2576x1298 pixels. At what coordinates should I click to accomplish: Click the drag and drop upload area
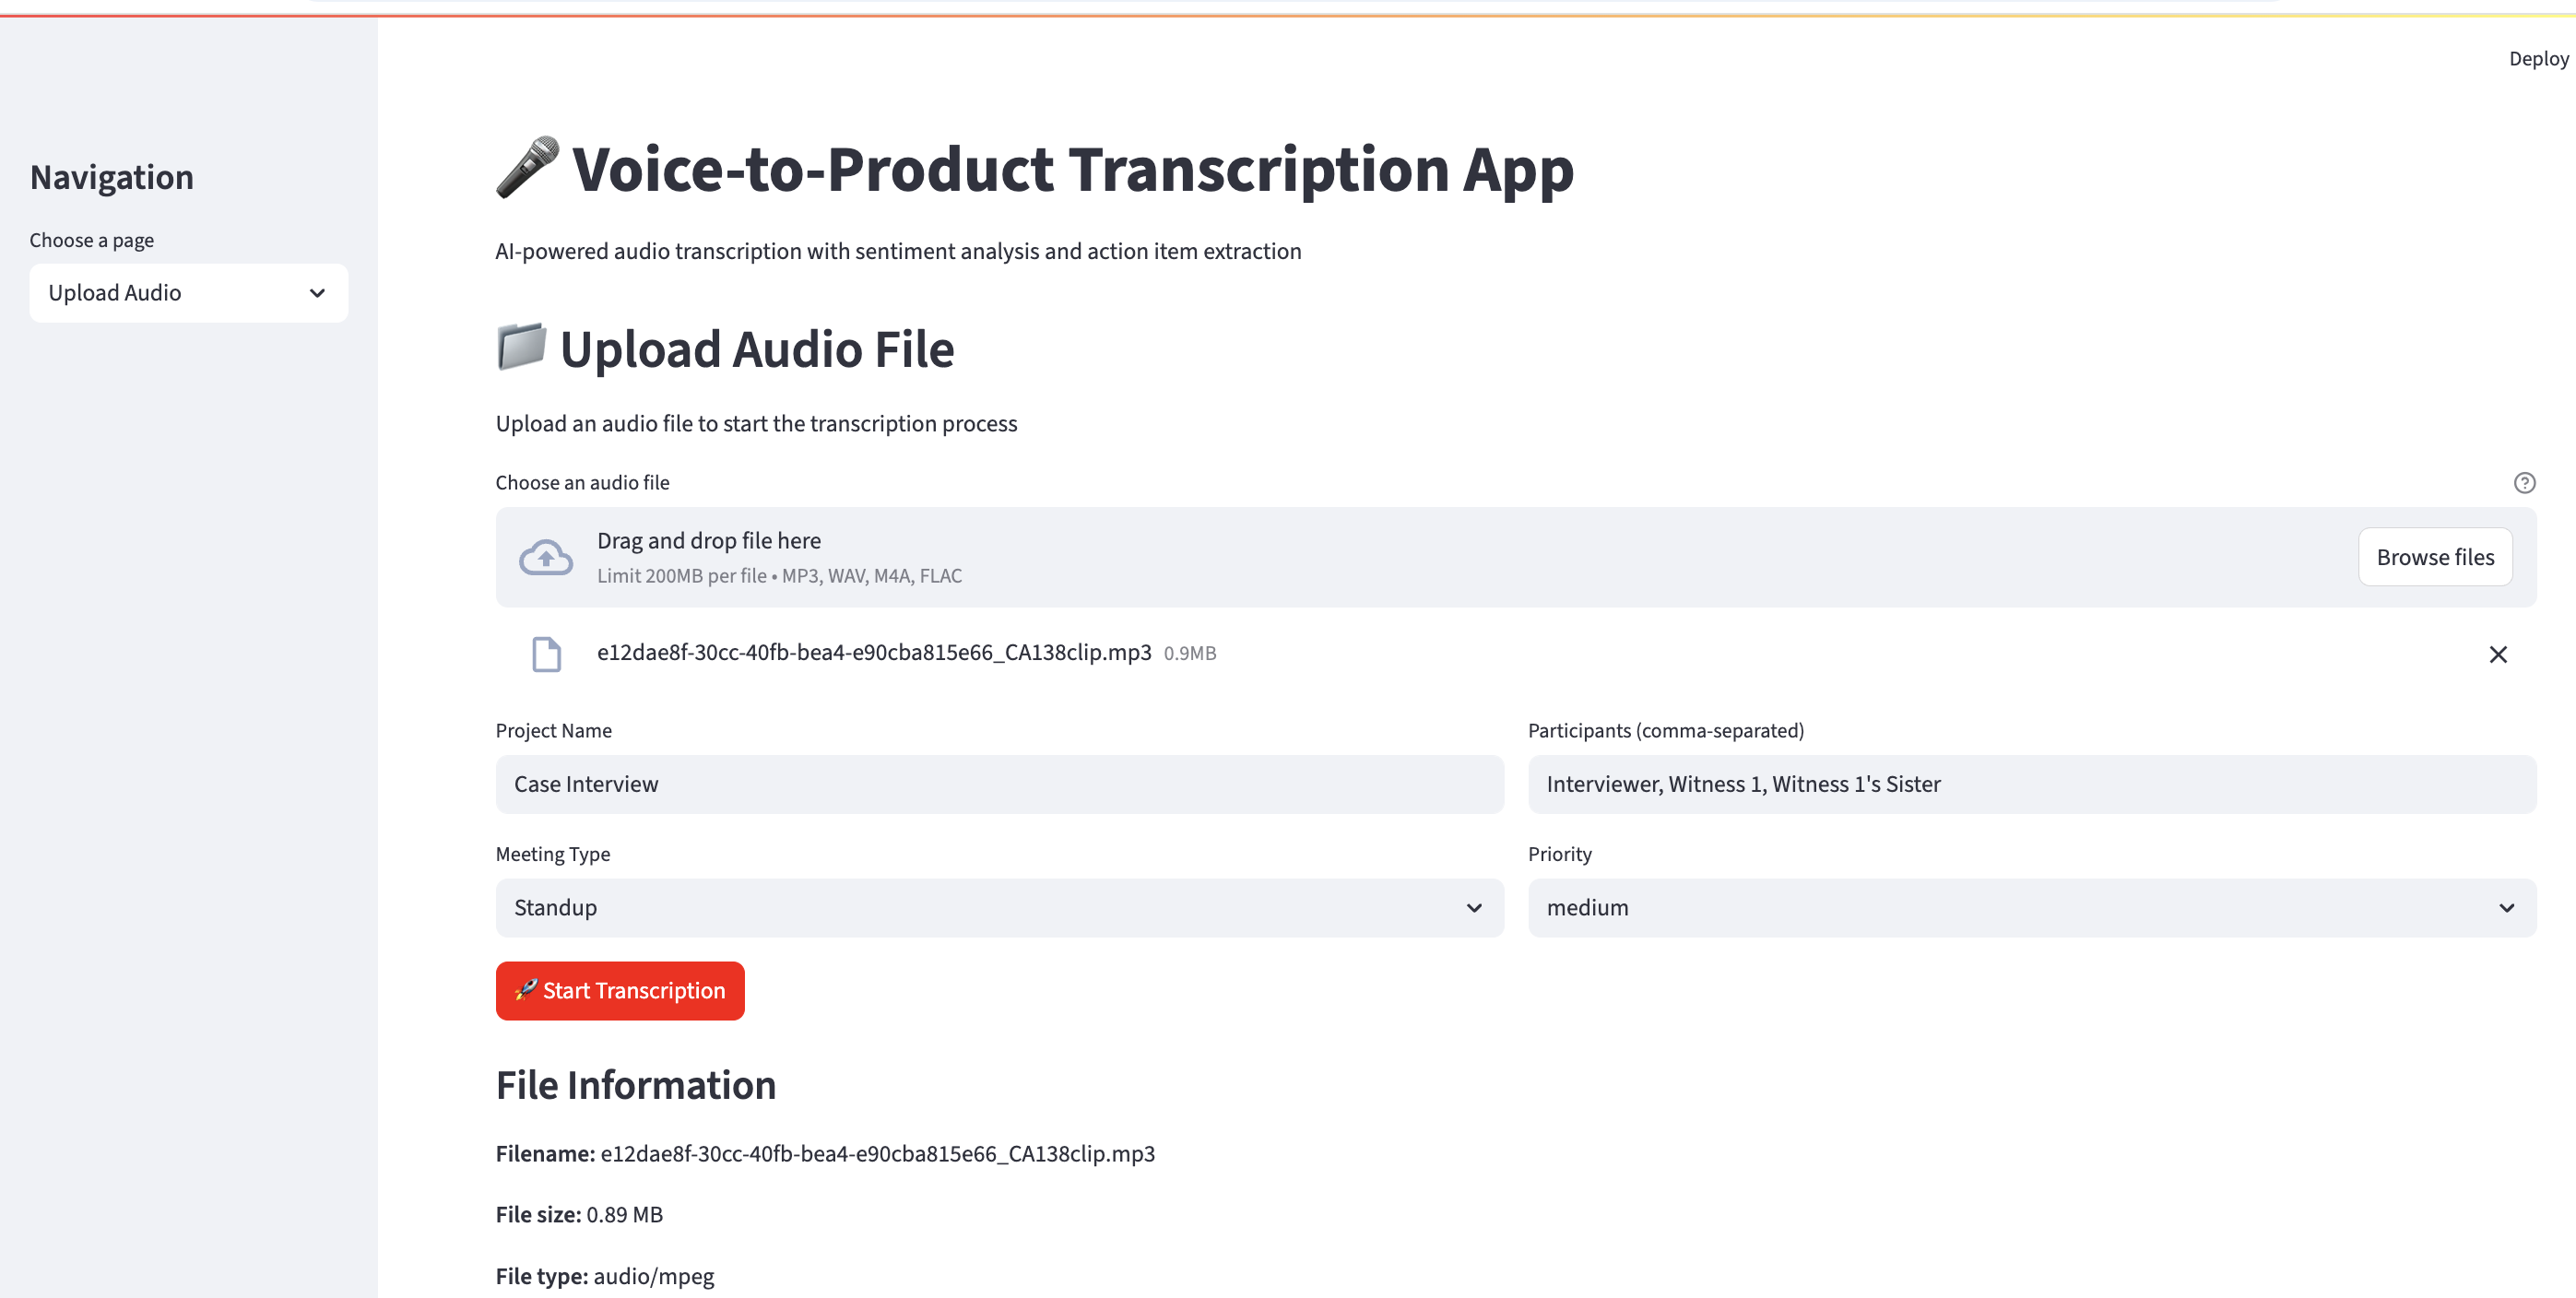coord(1516,557)
